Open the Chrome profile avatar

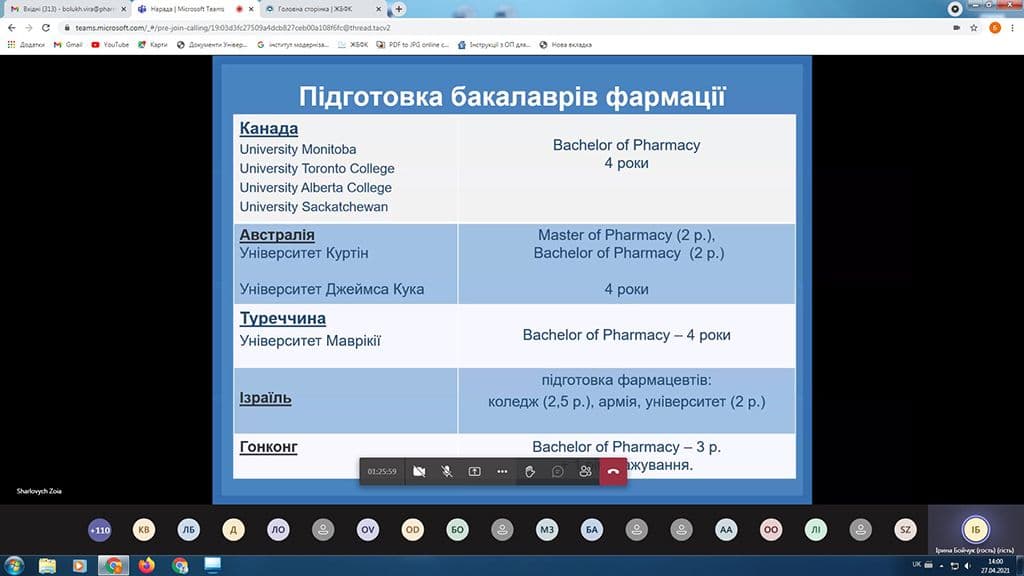[x=995, y=27]
